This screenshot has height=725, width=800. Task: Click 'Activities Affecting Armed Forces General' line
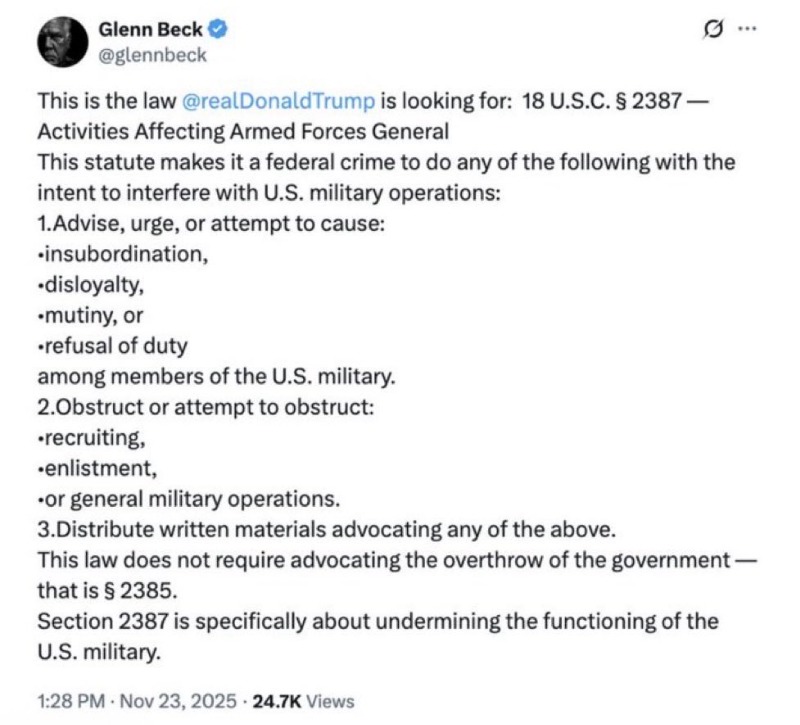tap(242, 130)
